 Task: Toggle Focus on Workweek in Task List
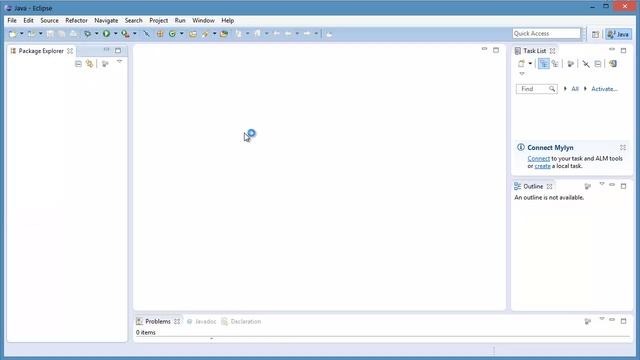click(x=571, y=64)
